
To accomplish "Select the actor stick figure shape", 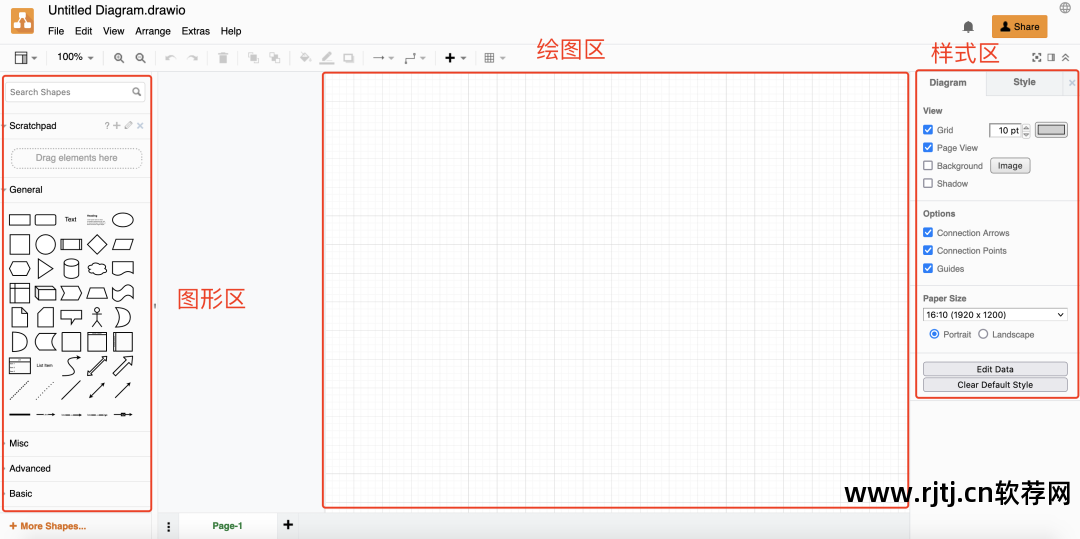I will 97,317.
